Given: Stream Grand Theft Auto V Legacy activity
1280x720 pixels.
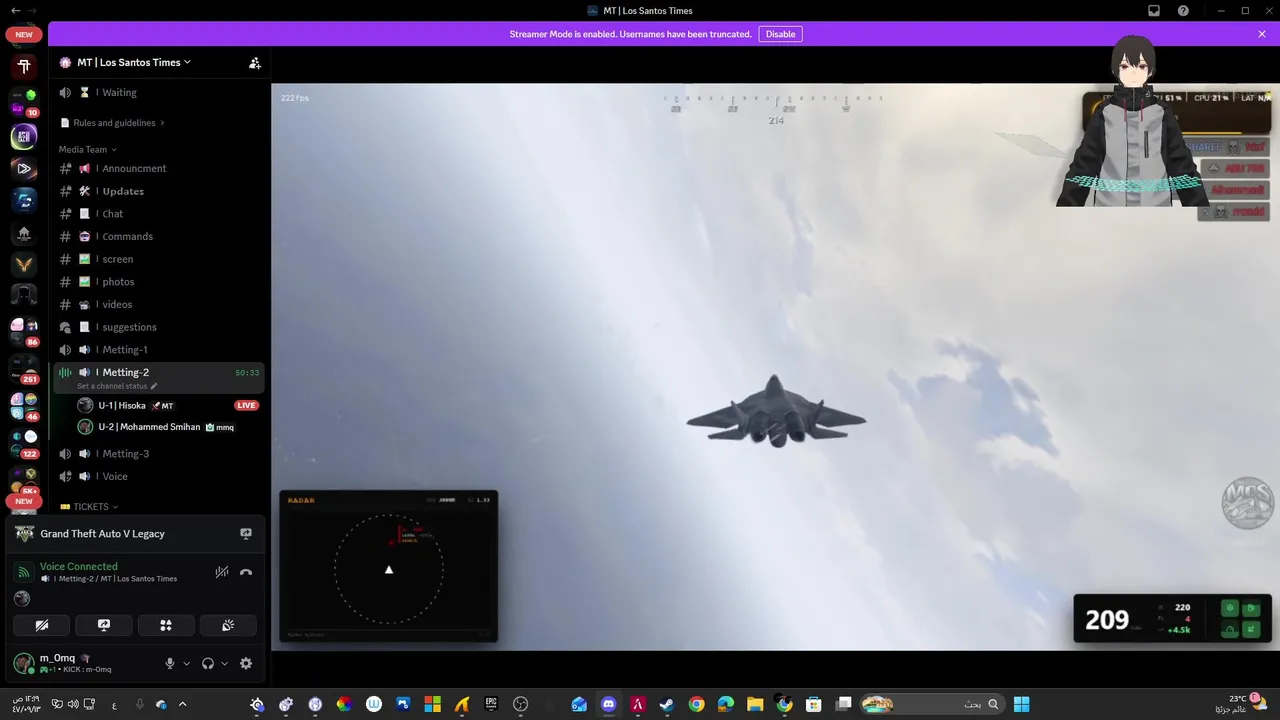Looking at the screenshot, I should [x=246, y=534].
